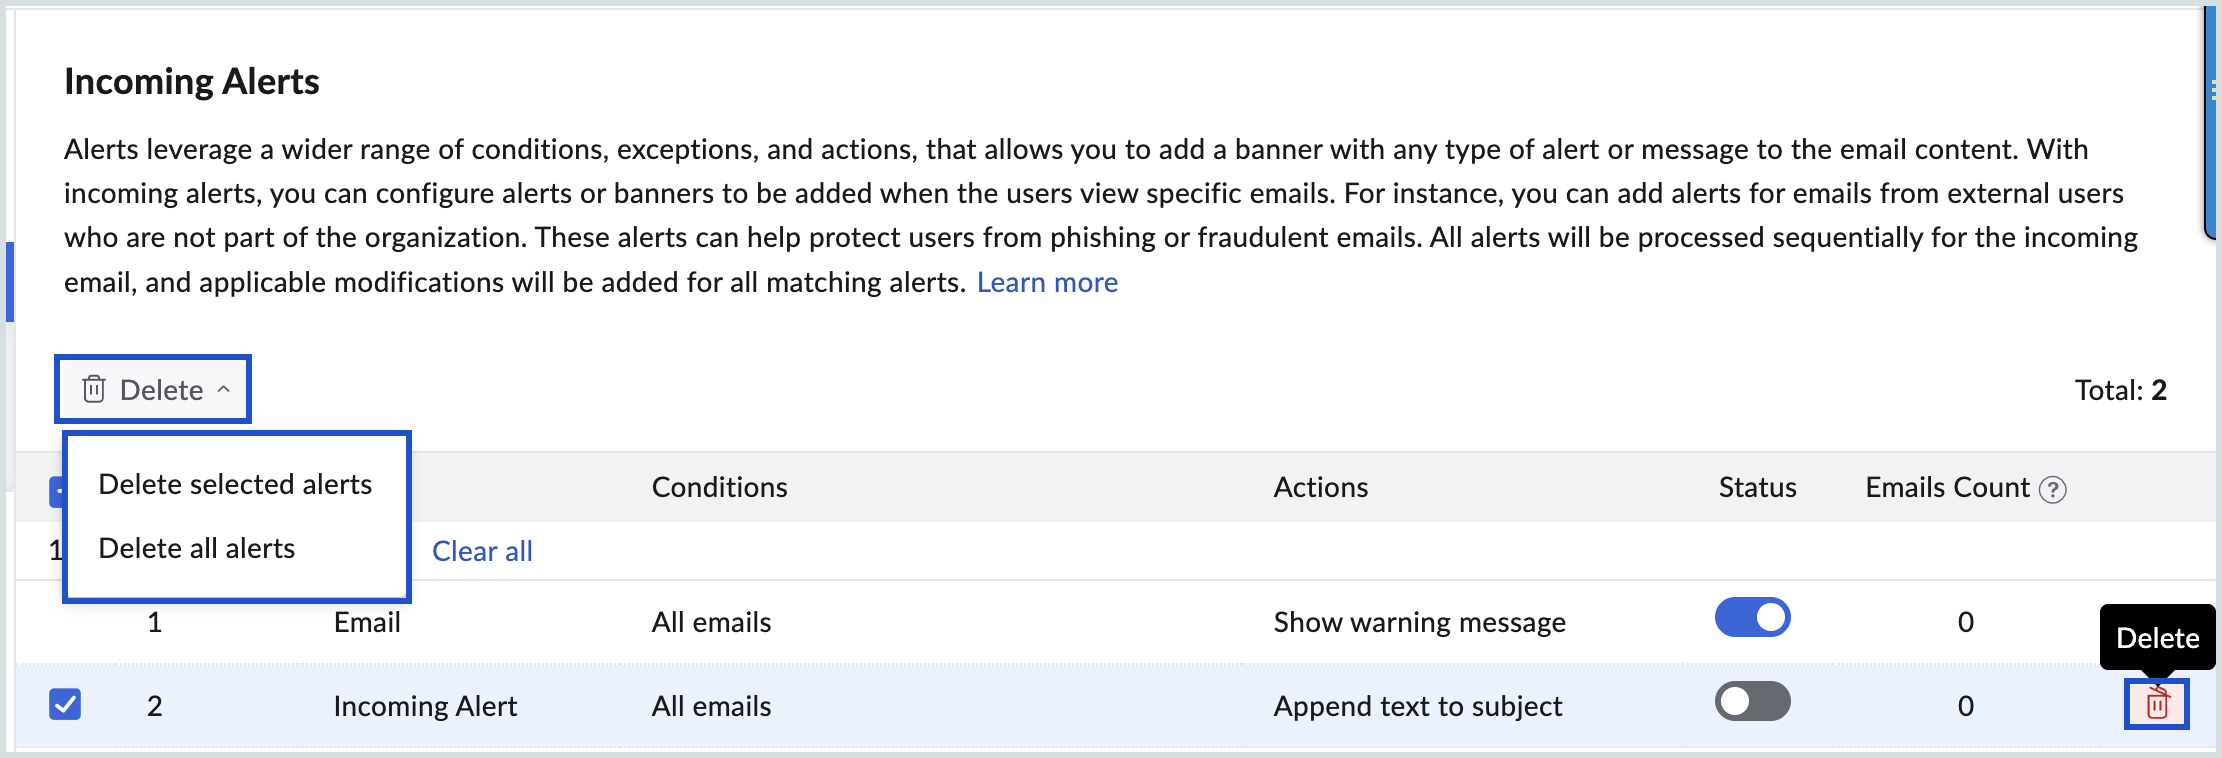Click red trash icon for Incoming Alert row
Screen dimensions: 2222x758
click(x=2157, y=704)
